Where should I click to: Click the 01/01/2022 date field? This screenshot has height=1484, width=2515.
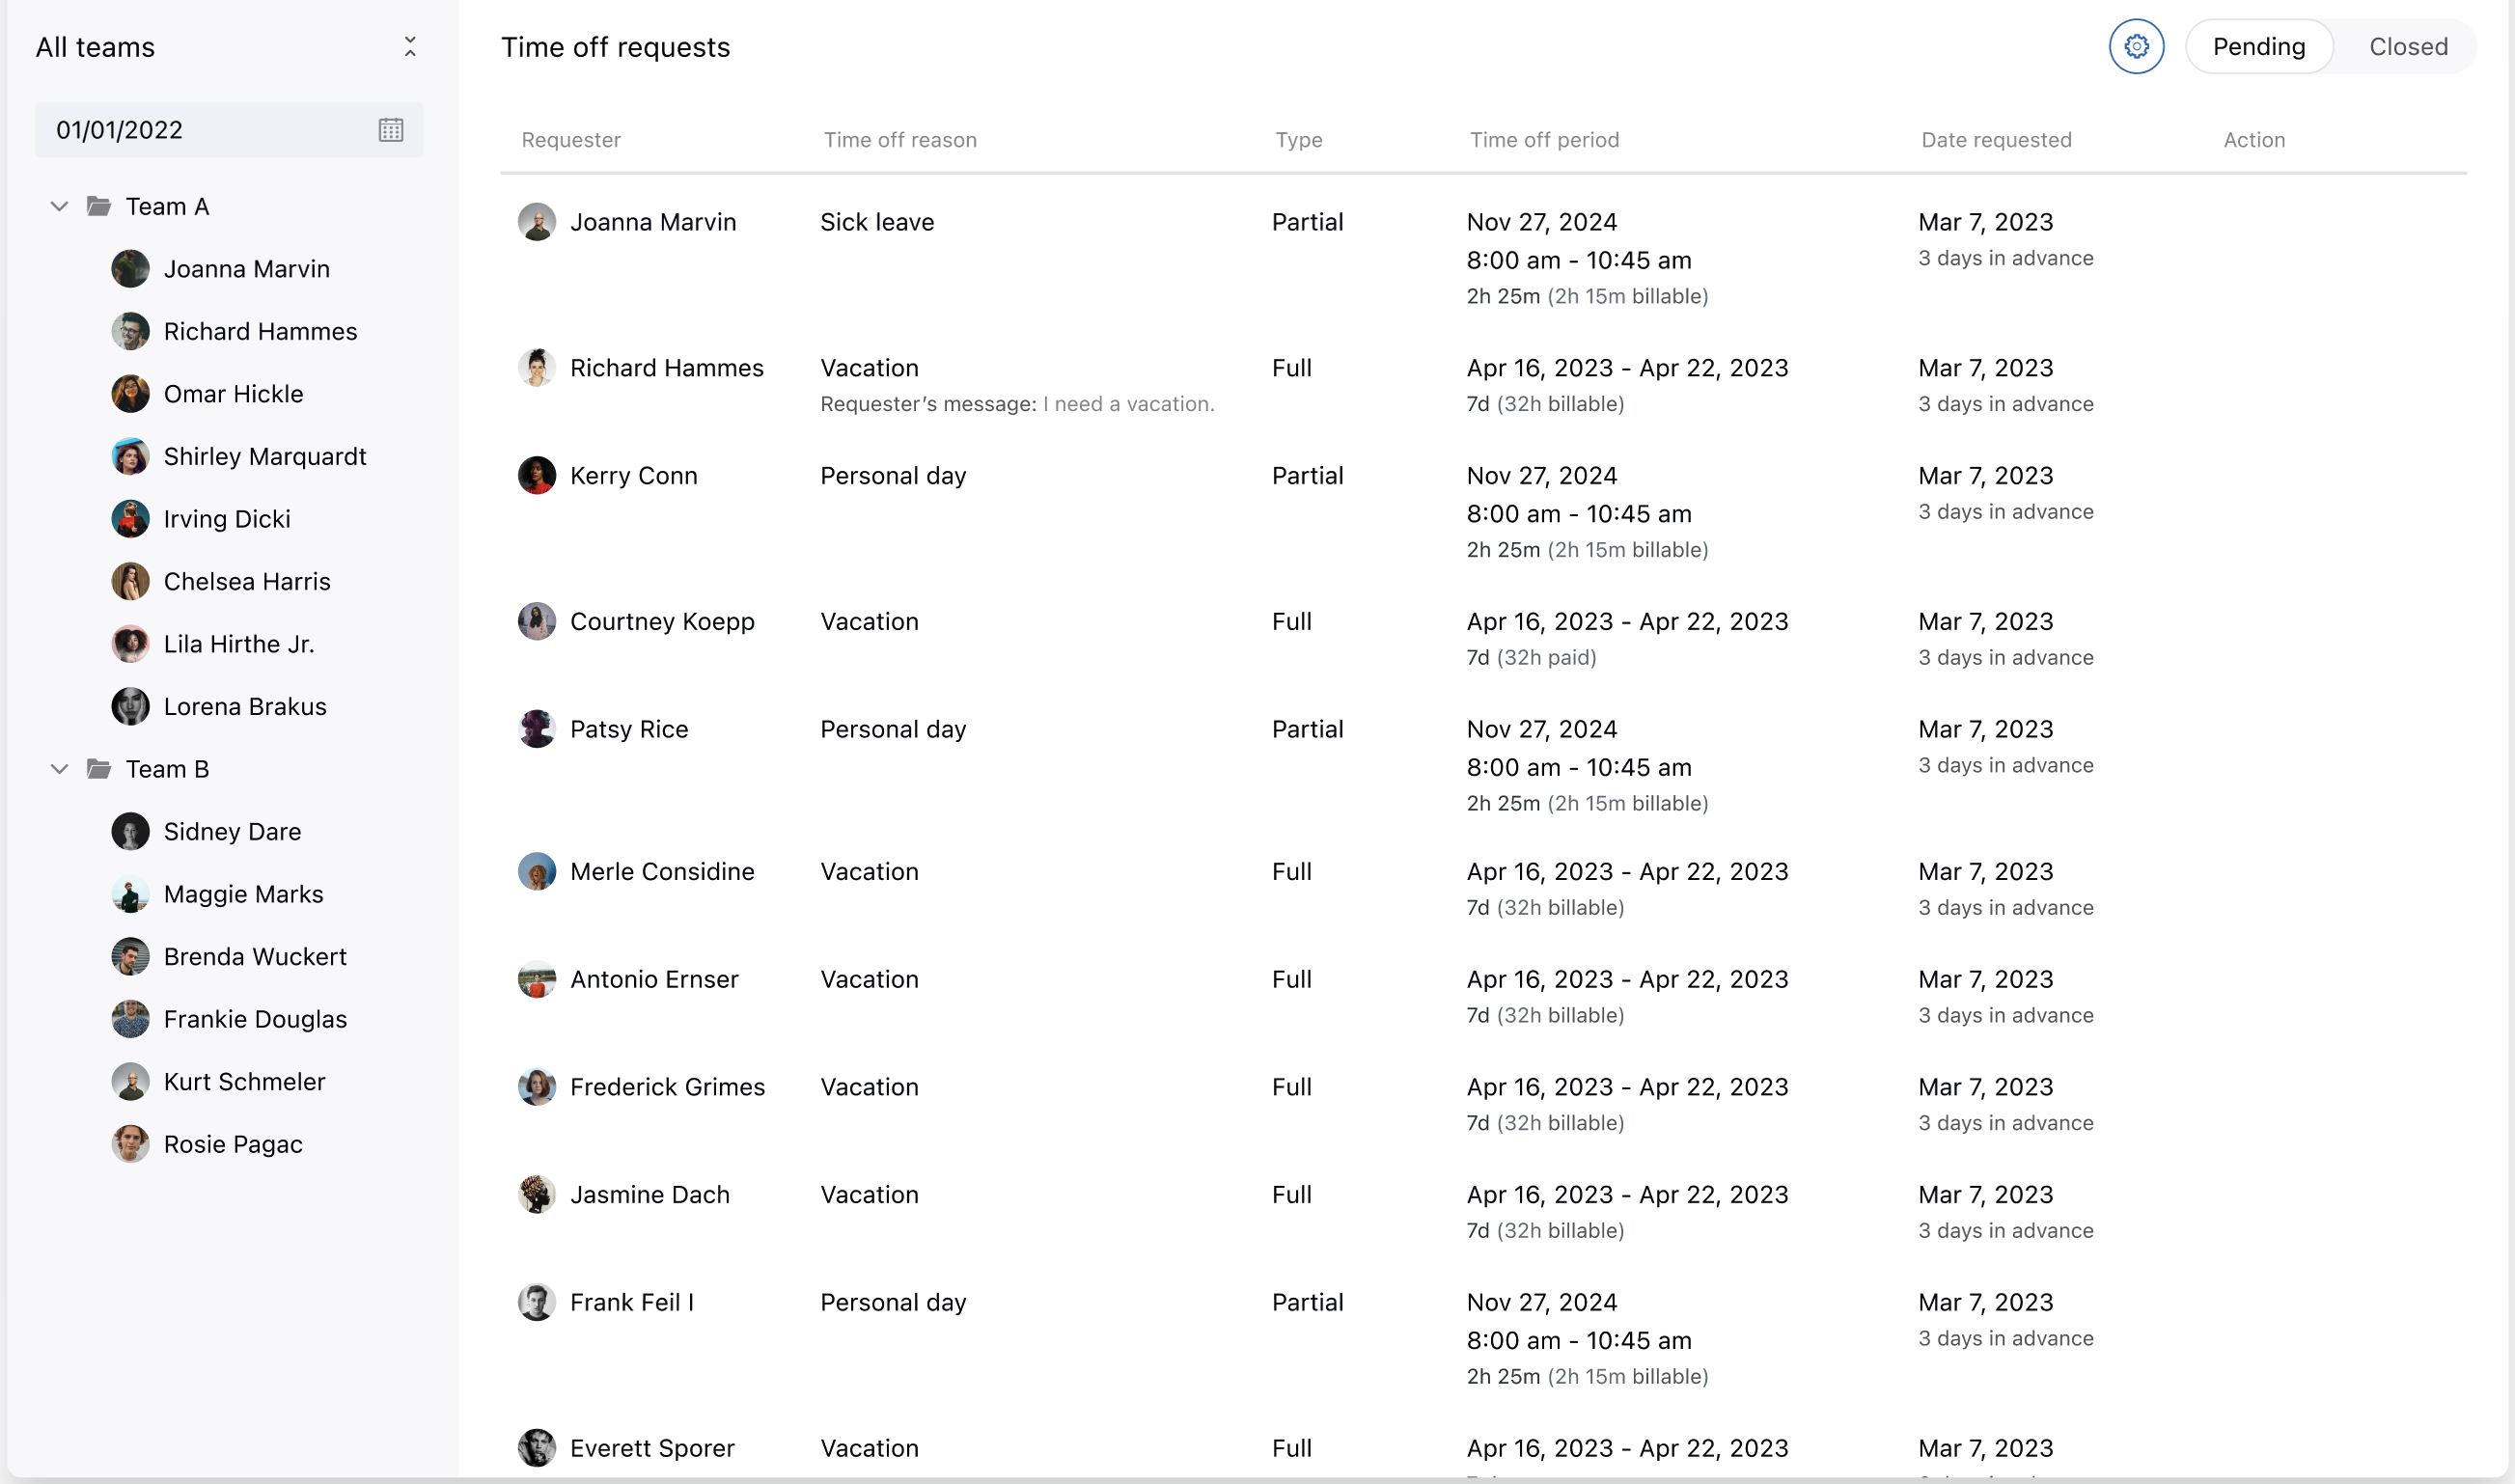coord(200,130)
